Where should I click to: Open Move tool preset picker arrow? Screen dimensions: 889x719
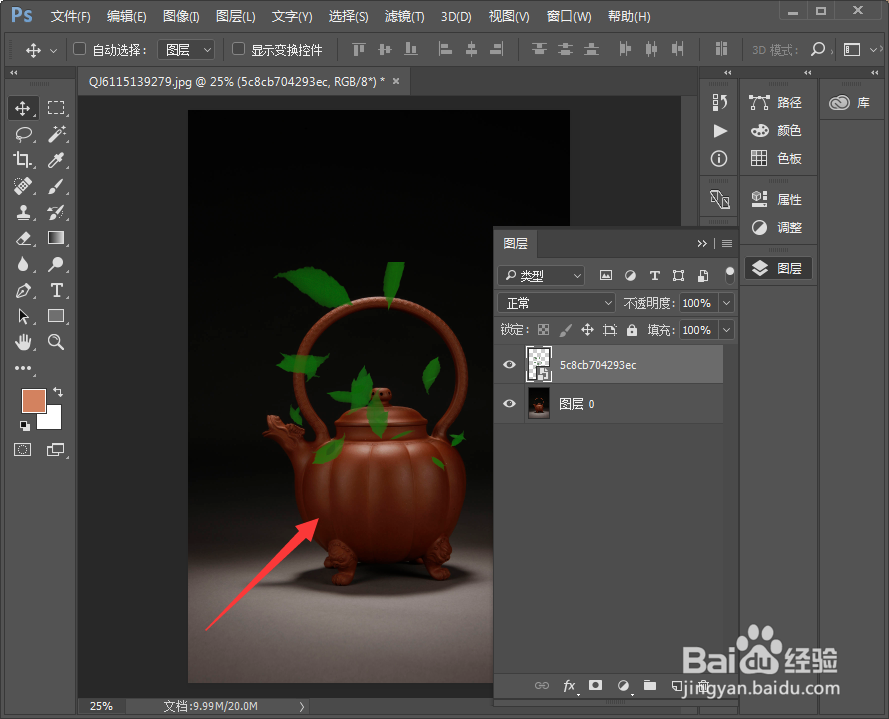point(53,50)
